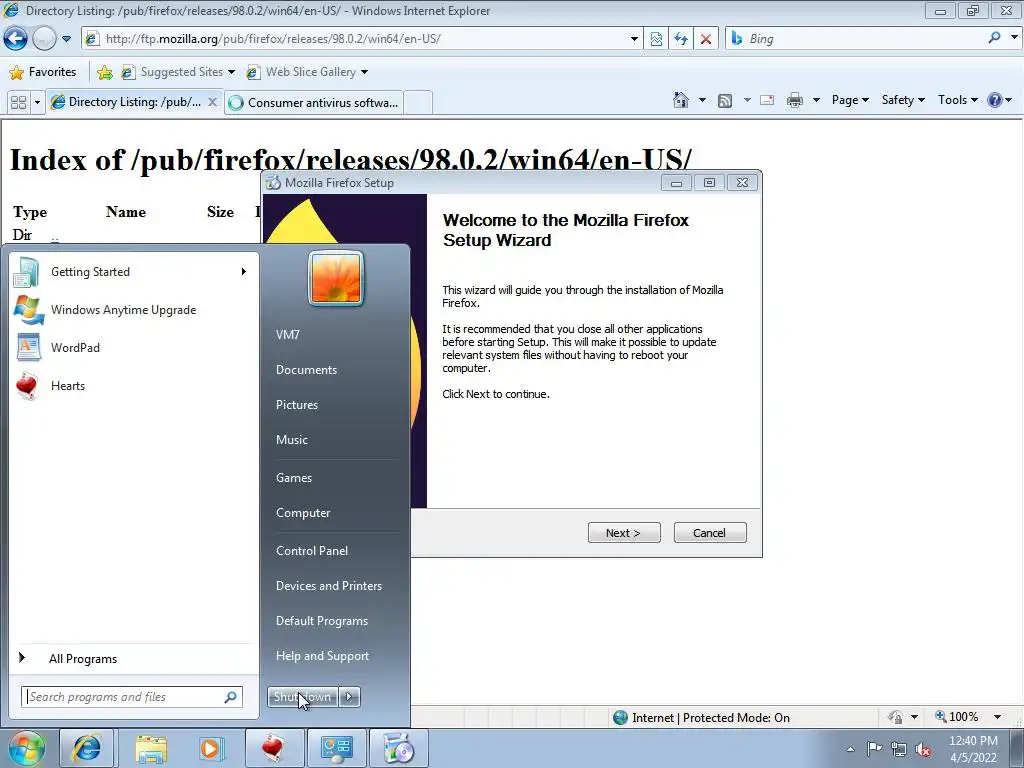Viewport: 1024px width, 768px height.
Task: Open Pictures from Start menu
Action: coord(296,405)
